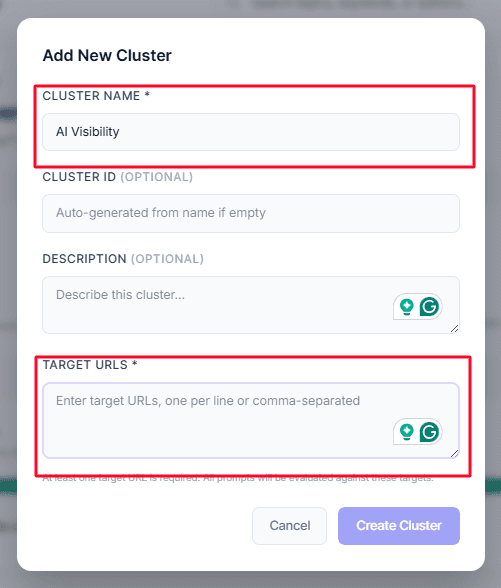This screenshot has width=501, height=588.
Task: Click the CLUSTER ID label text
Action: pyautogui.click(x=79, y=177)
